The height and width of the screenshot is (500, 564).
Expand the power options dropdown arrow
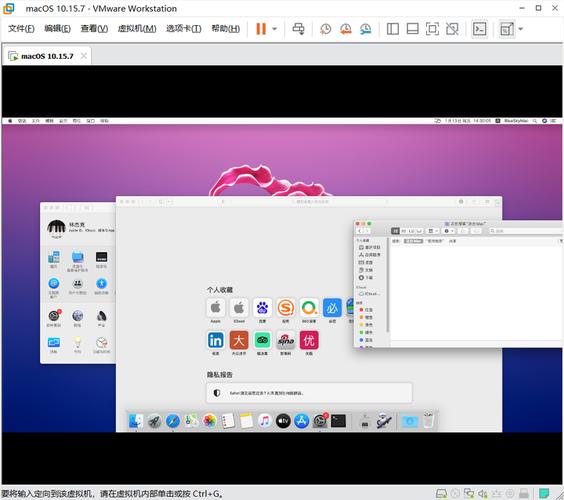point(274,29)
